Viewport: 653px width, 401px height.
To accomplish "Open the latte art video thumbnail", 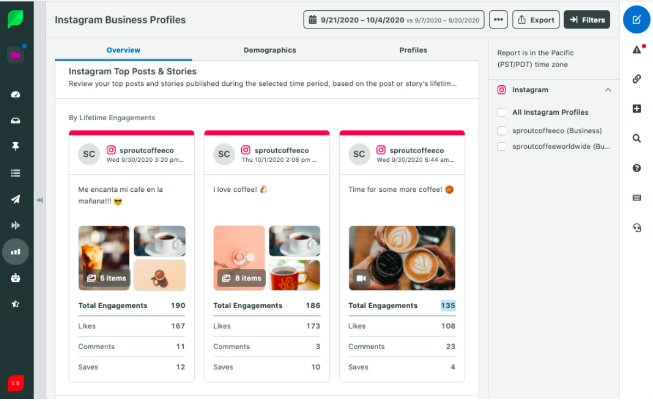I will [x=402, y=258].
